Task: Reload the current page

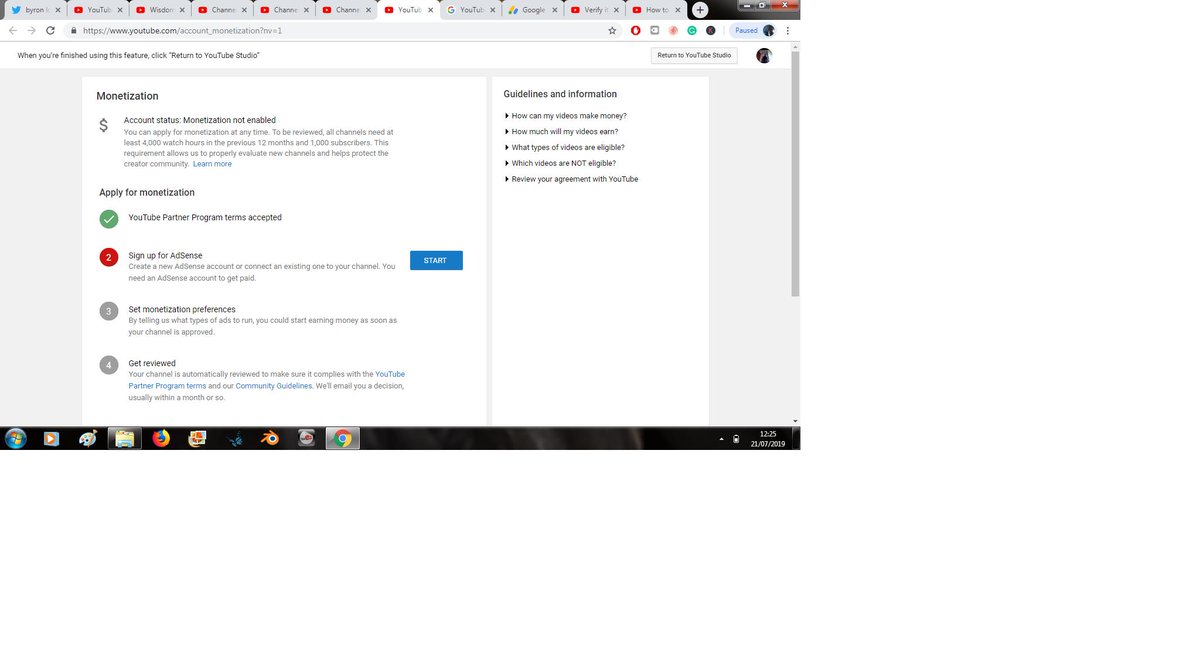Action: coord(50,31)
